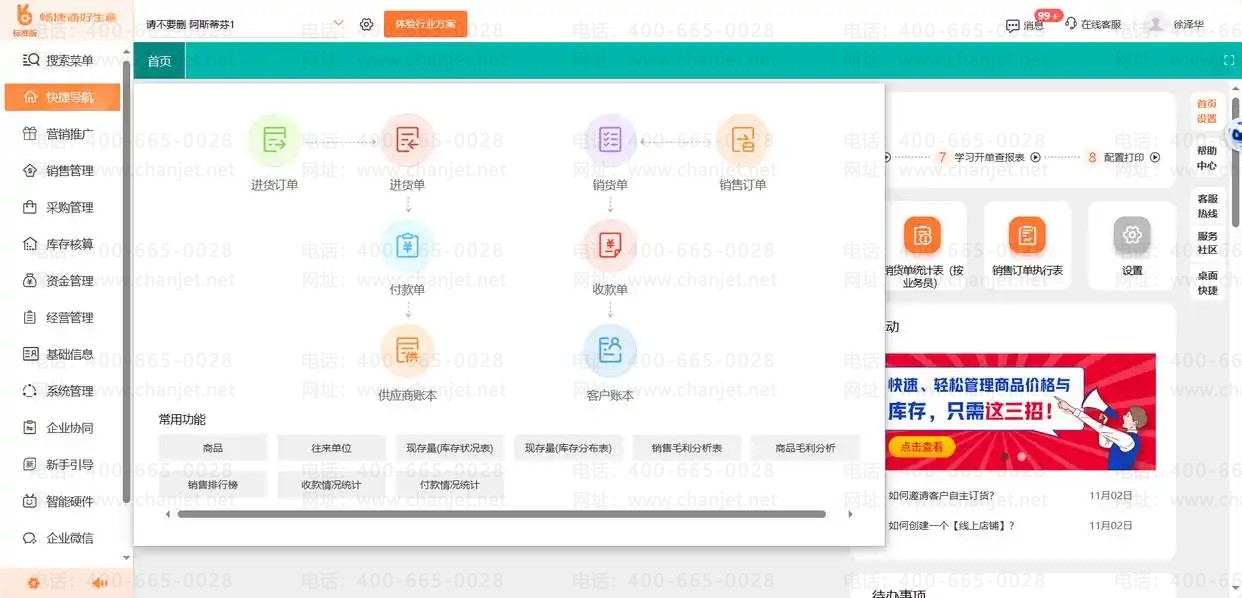
Task: Select 快捷导航 in the side menu
Action: coord(62,98)
